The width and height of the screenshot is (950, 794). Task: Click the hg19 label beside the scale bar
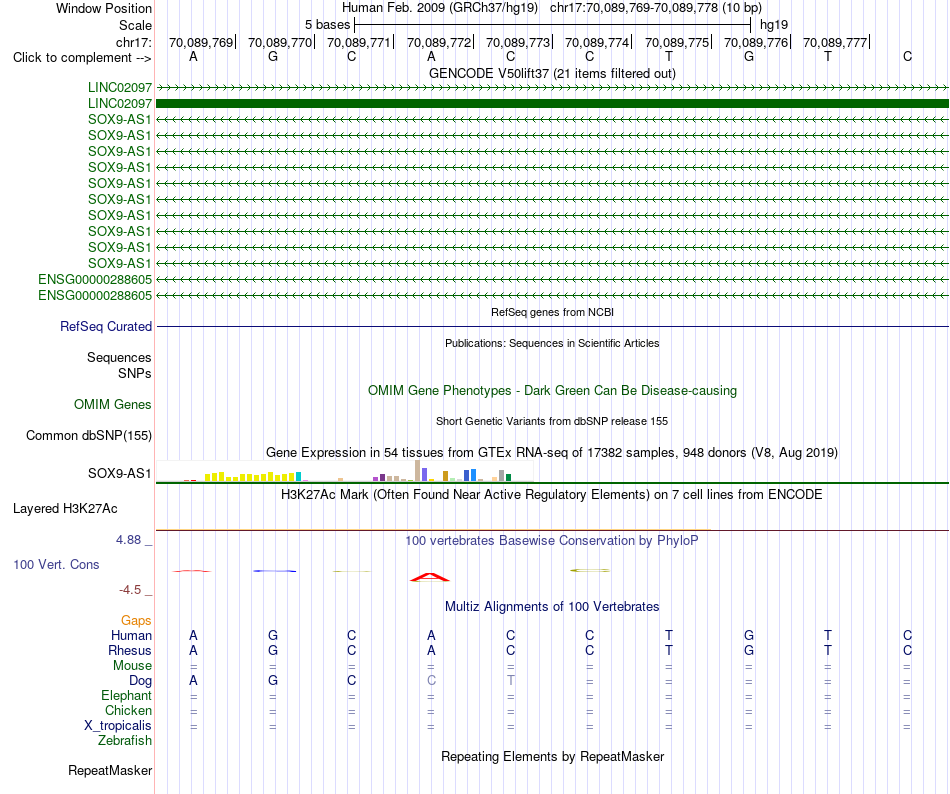774,25
